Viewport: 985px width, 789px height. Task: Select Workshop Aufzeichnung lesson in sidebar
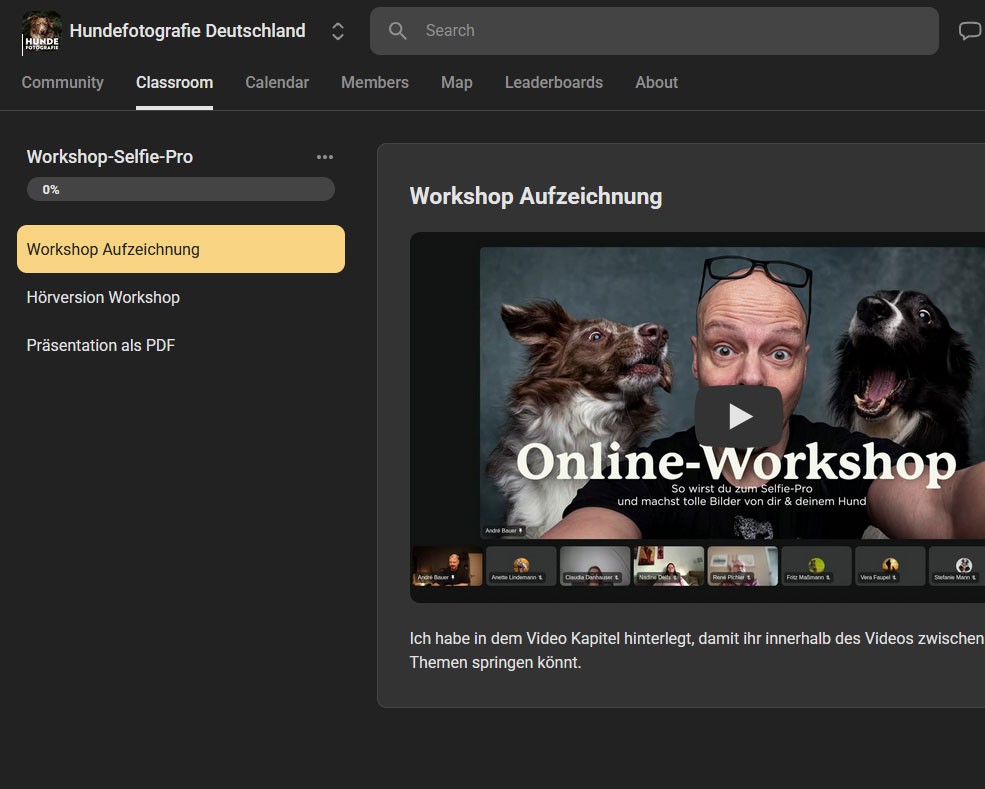[181, 249]
